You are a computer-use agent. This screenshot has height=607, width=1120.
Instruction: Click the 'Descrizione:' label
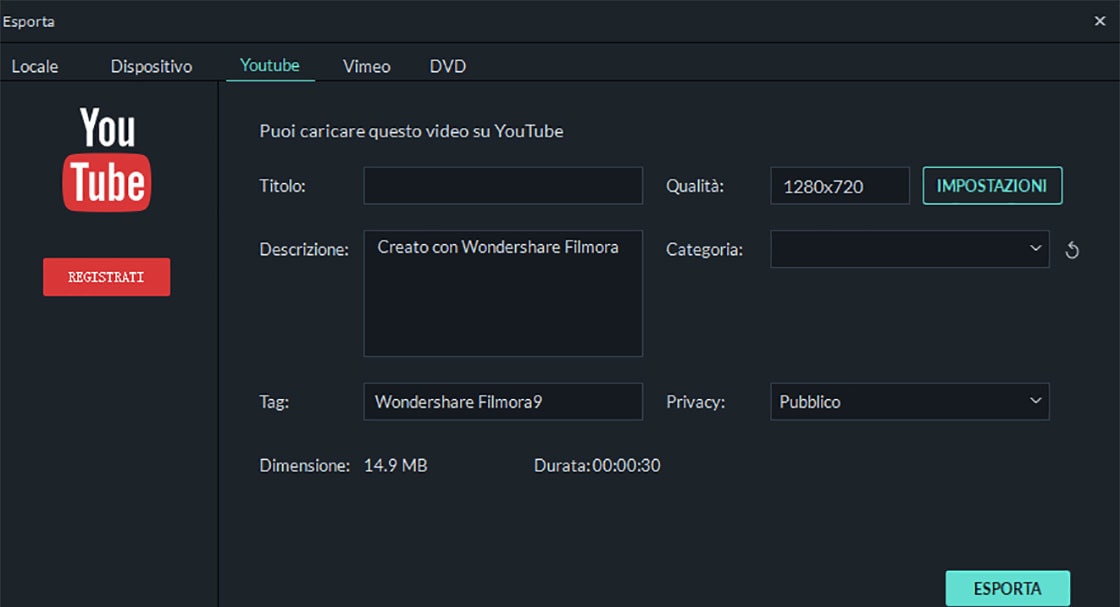point(304,250)
